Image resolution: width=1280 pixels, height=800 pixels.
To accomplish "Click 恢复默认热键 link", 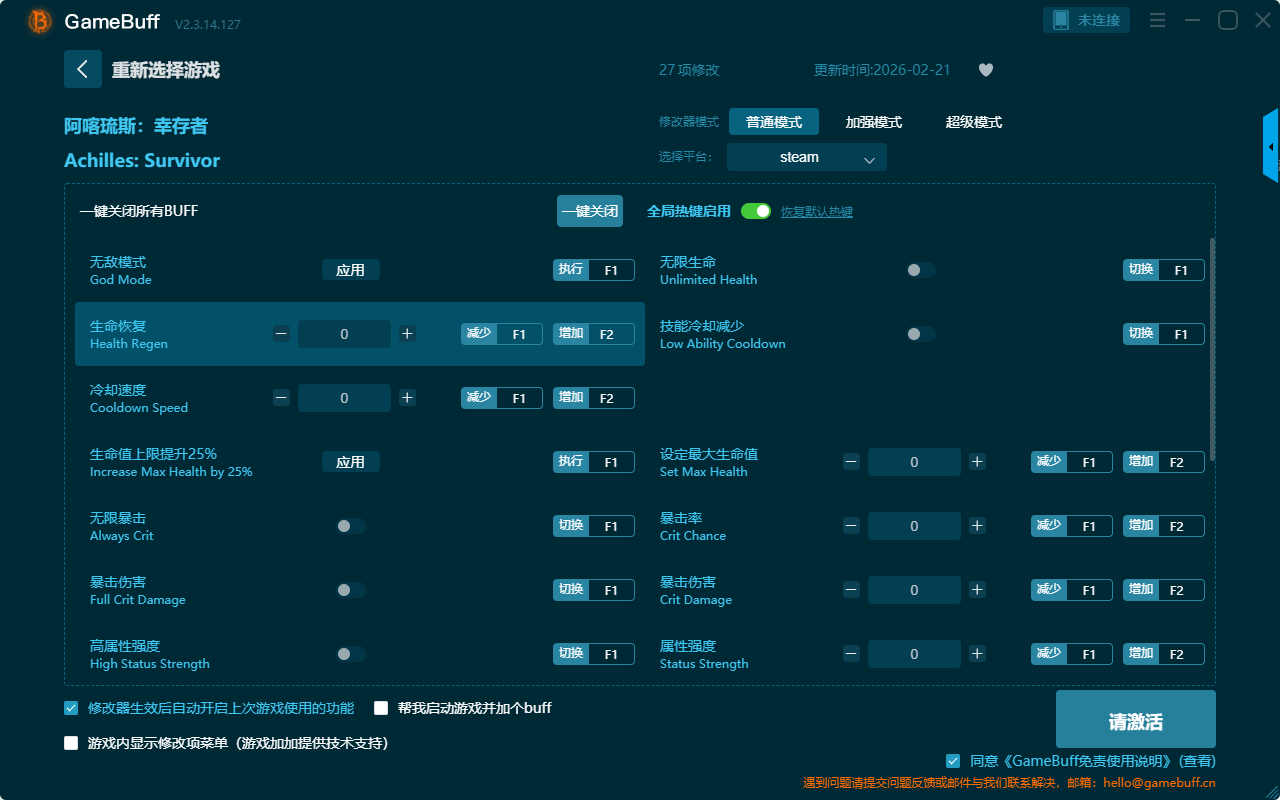I will (816, 212).
